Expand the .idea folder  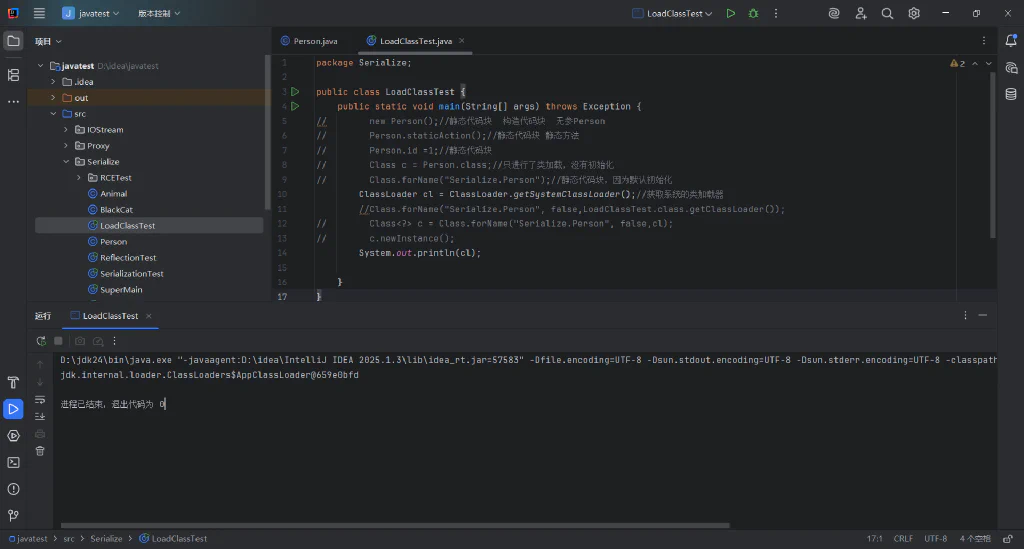pyautogui.click(x=54, y=82)
